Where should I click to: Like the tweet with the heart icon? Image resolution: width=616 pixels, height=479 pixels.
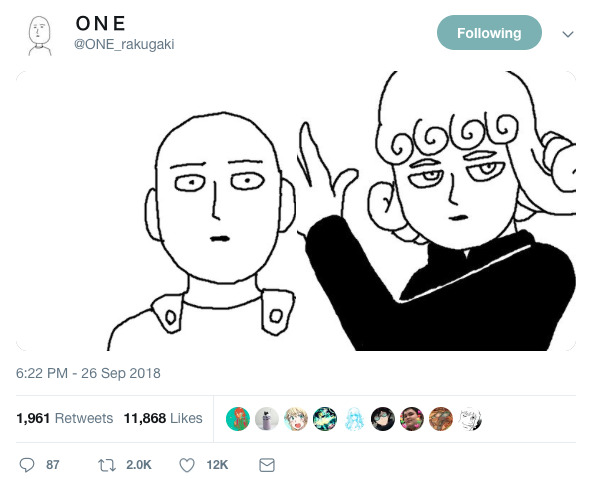[187, 465]
